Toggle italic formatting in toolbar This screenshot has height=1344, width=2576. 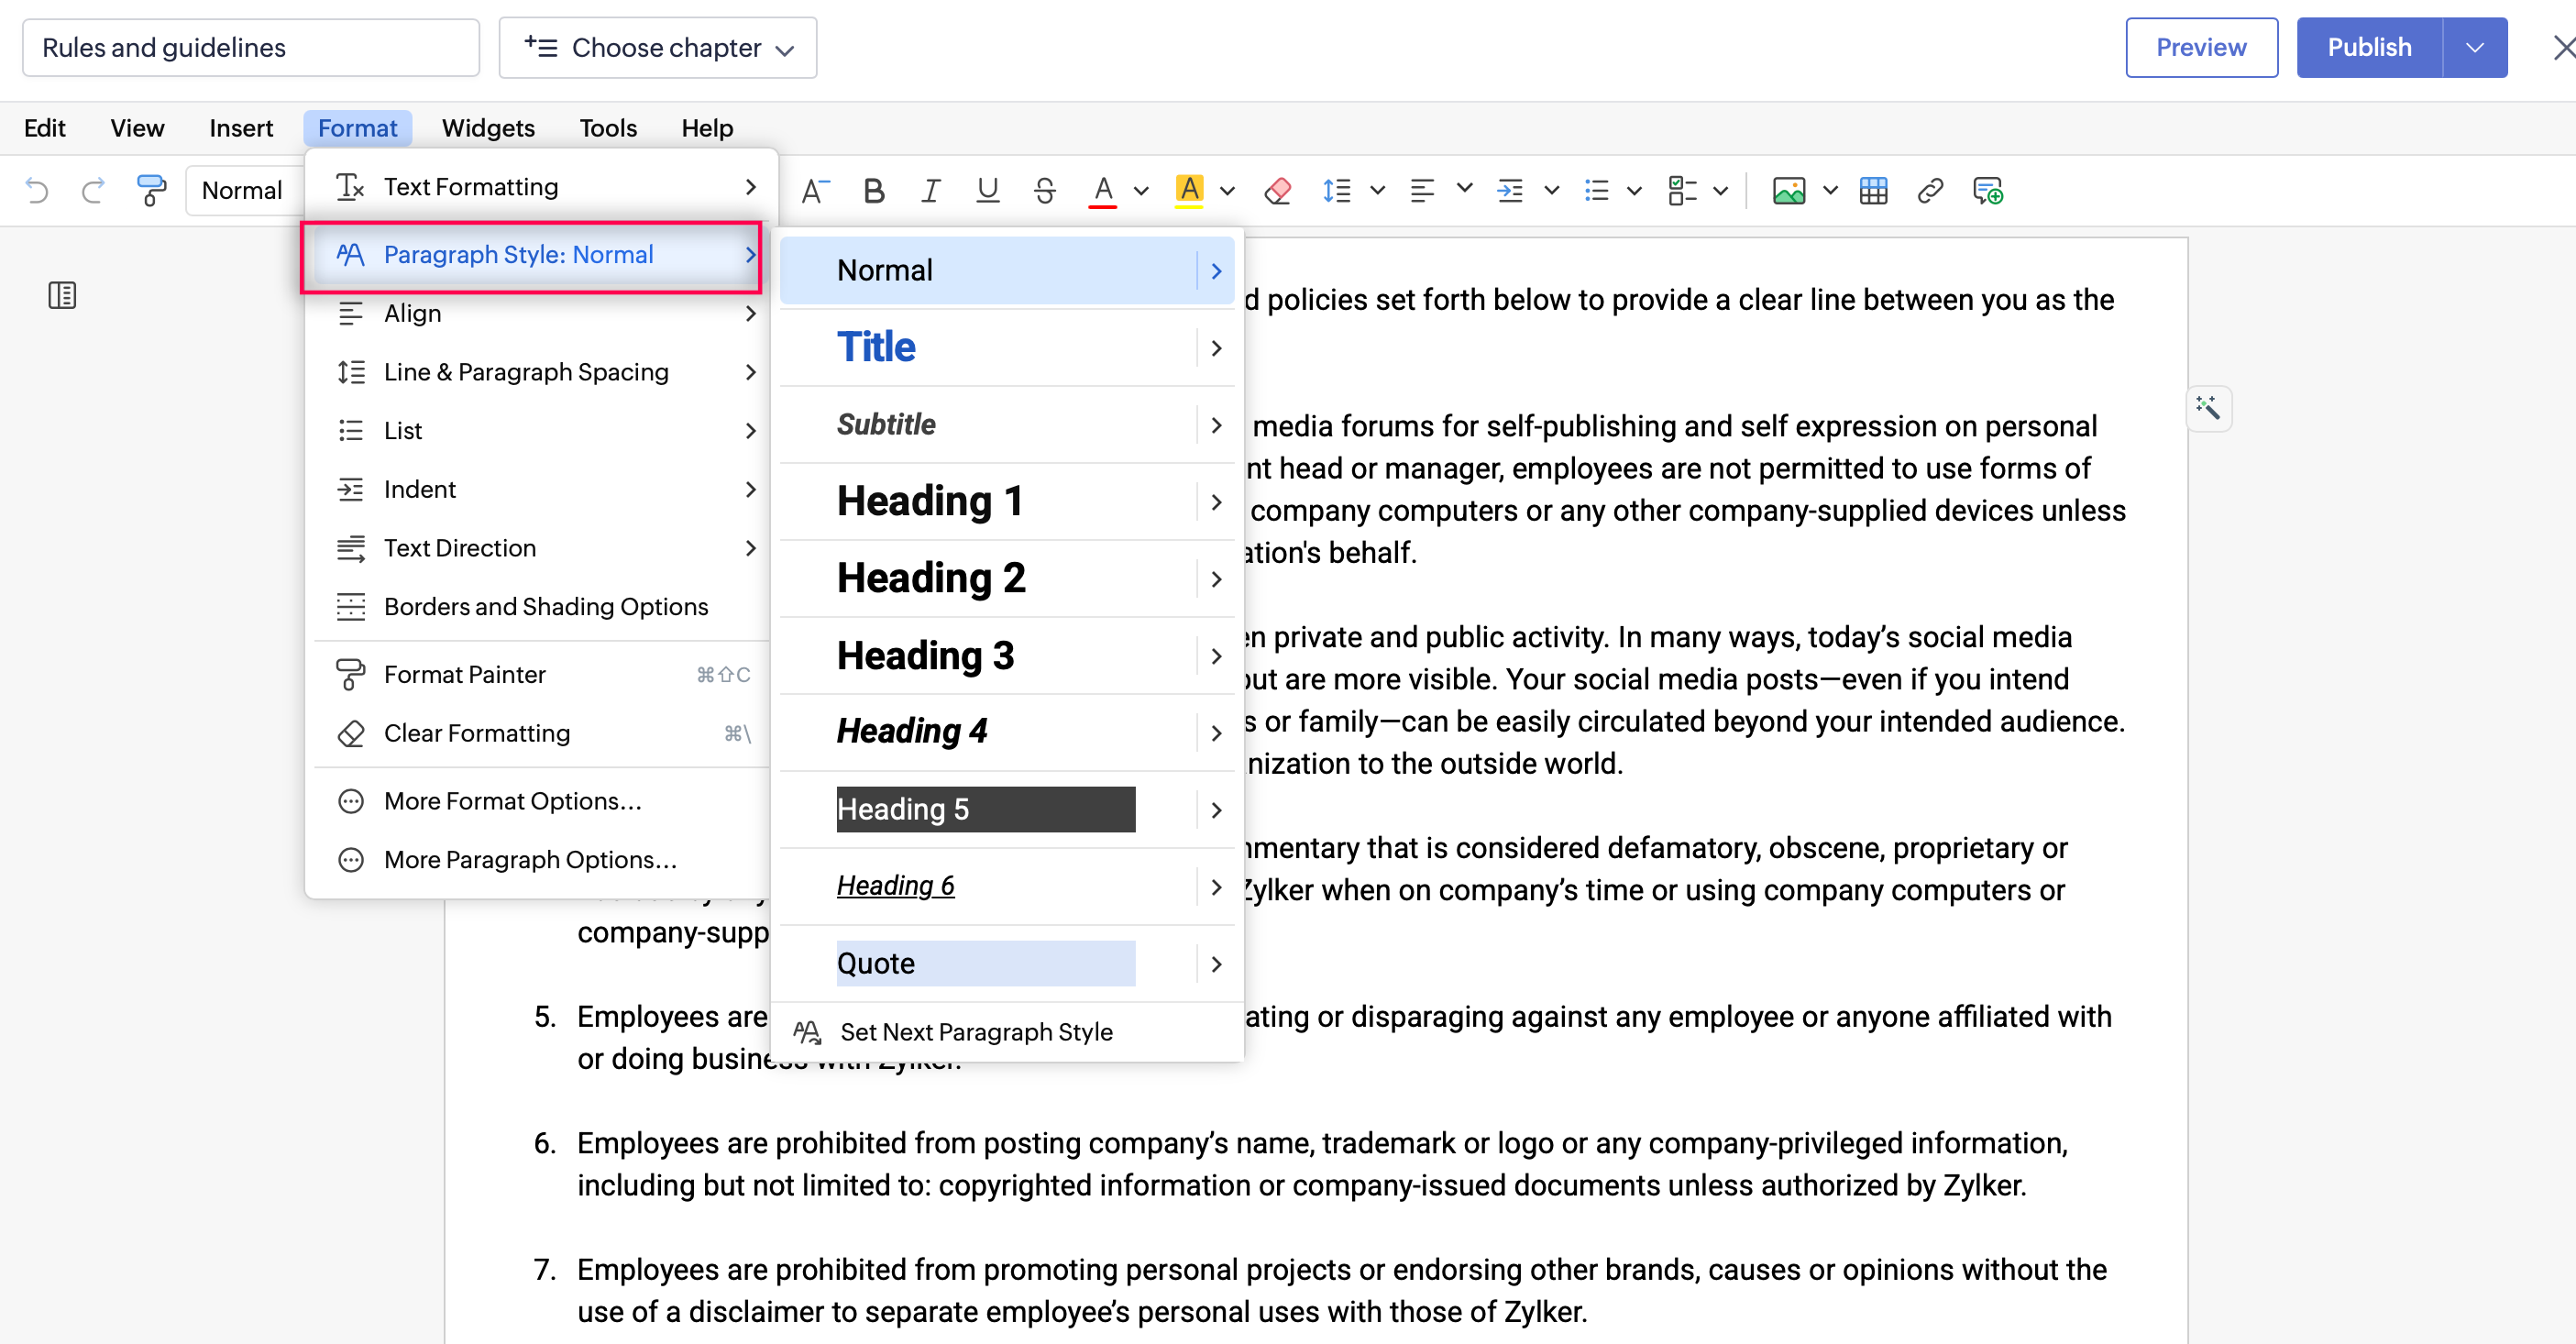tap(930, 190)
